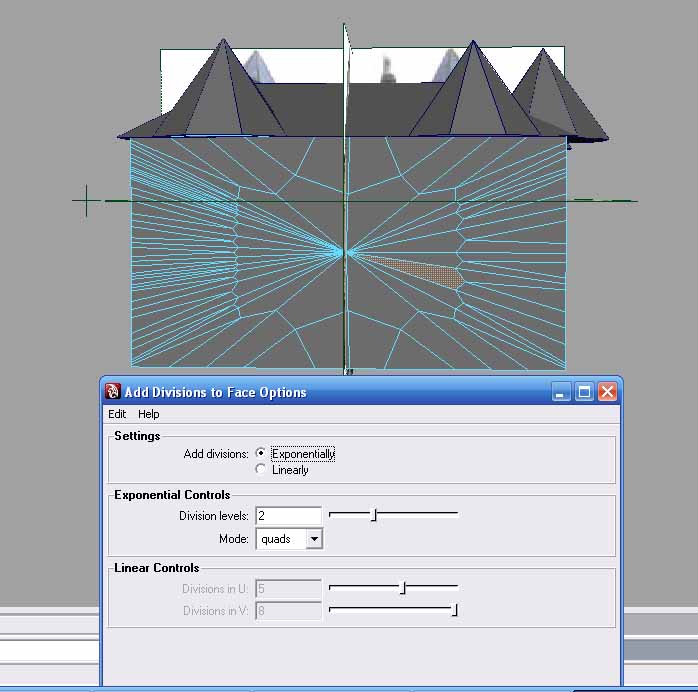
Task: Click the Exponential Controls section label
Action: click(172, 495)
